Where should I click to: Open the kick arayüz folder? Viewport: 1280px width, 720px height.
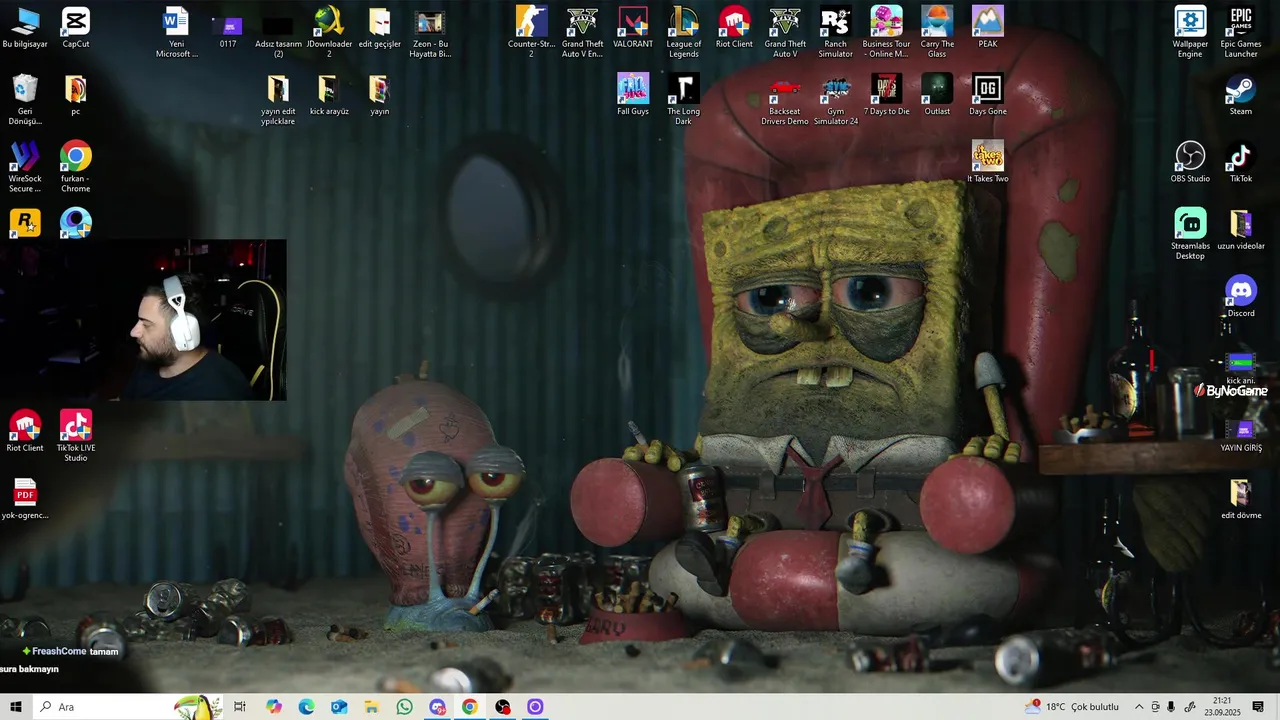329,95
